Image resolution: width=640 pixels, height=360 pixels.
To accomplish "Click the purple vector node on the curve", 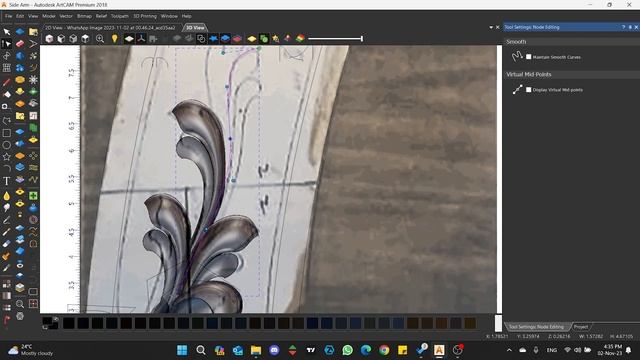I will tap(230, 139).
